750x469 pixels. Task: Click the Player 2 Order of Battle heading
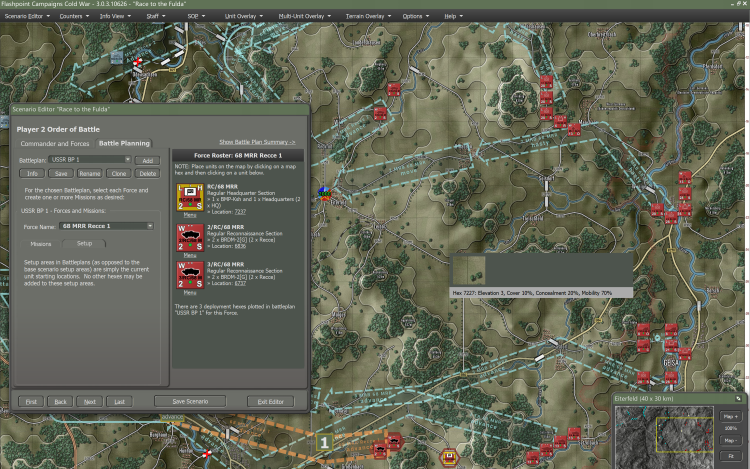(58, 129)
